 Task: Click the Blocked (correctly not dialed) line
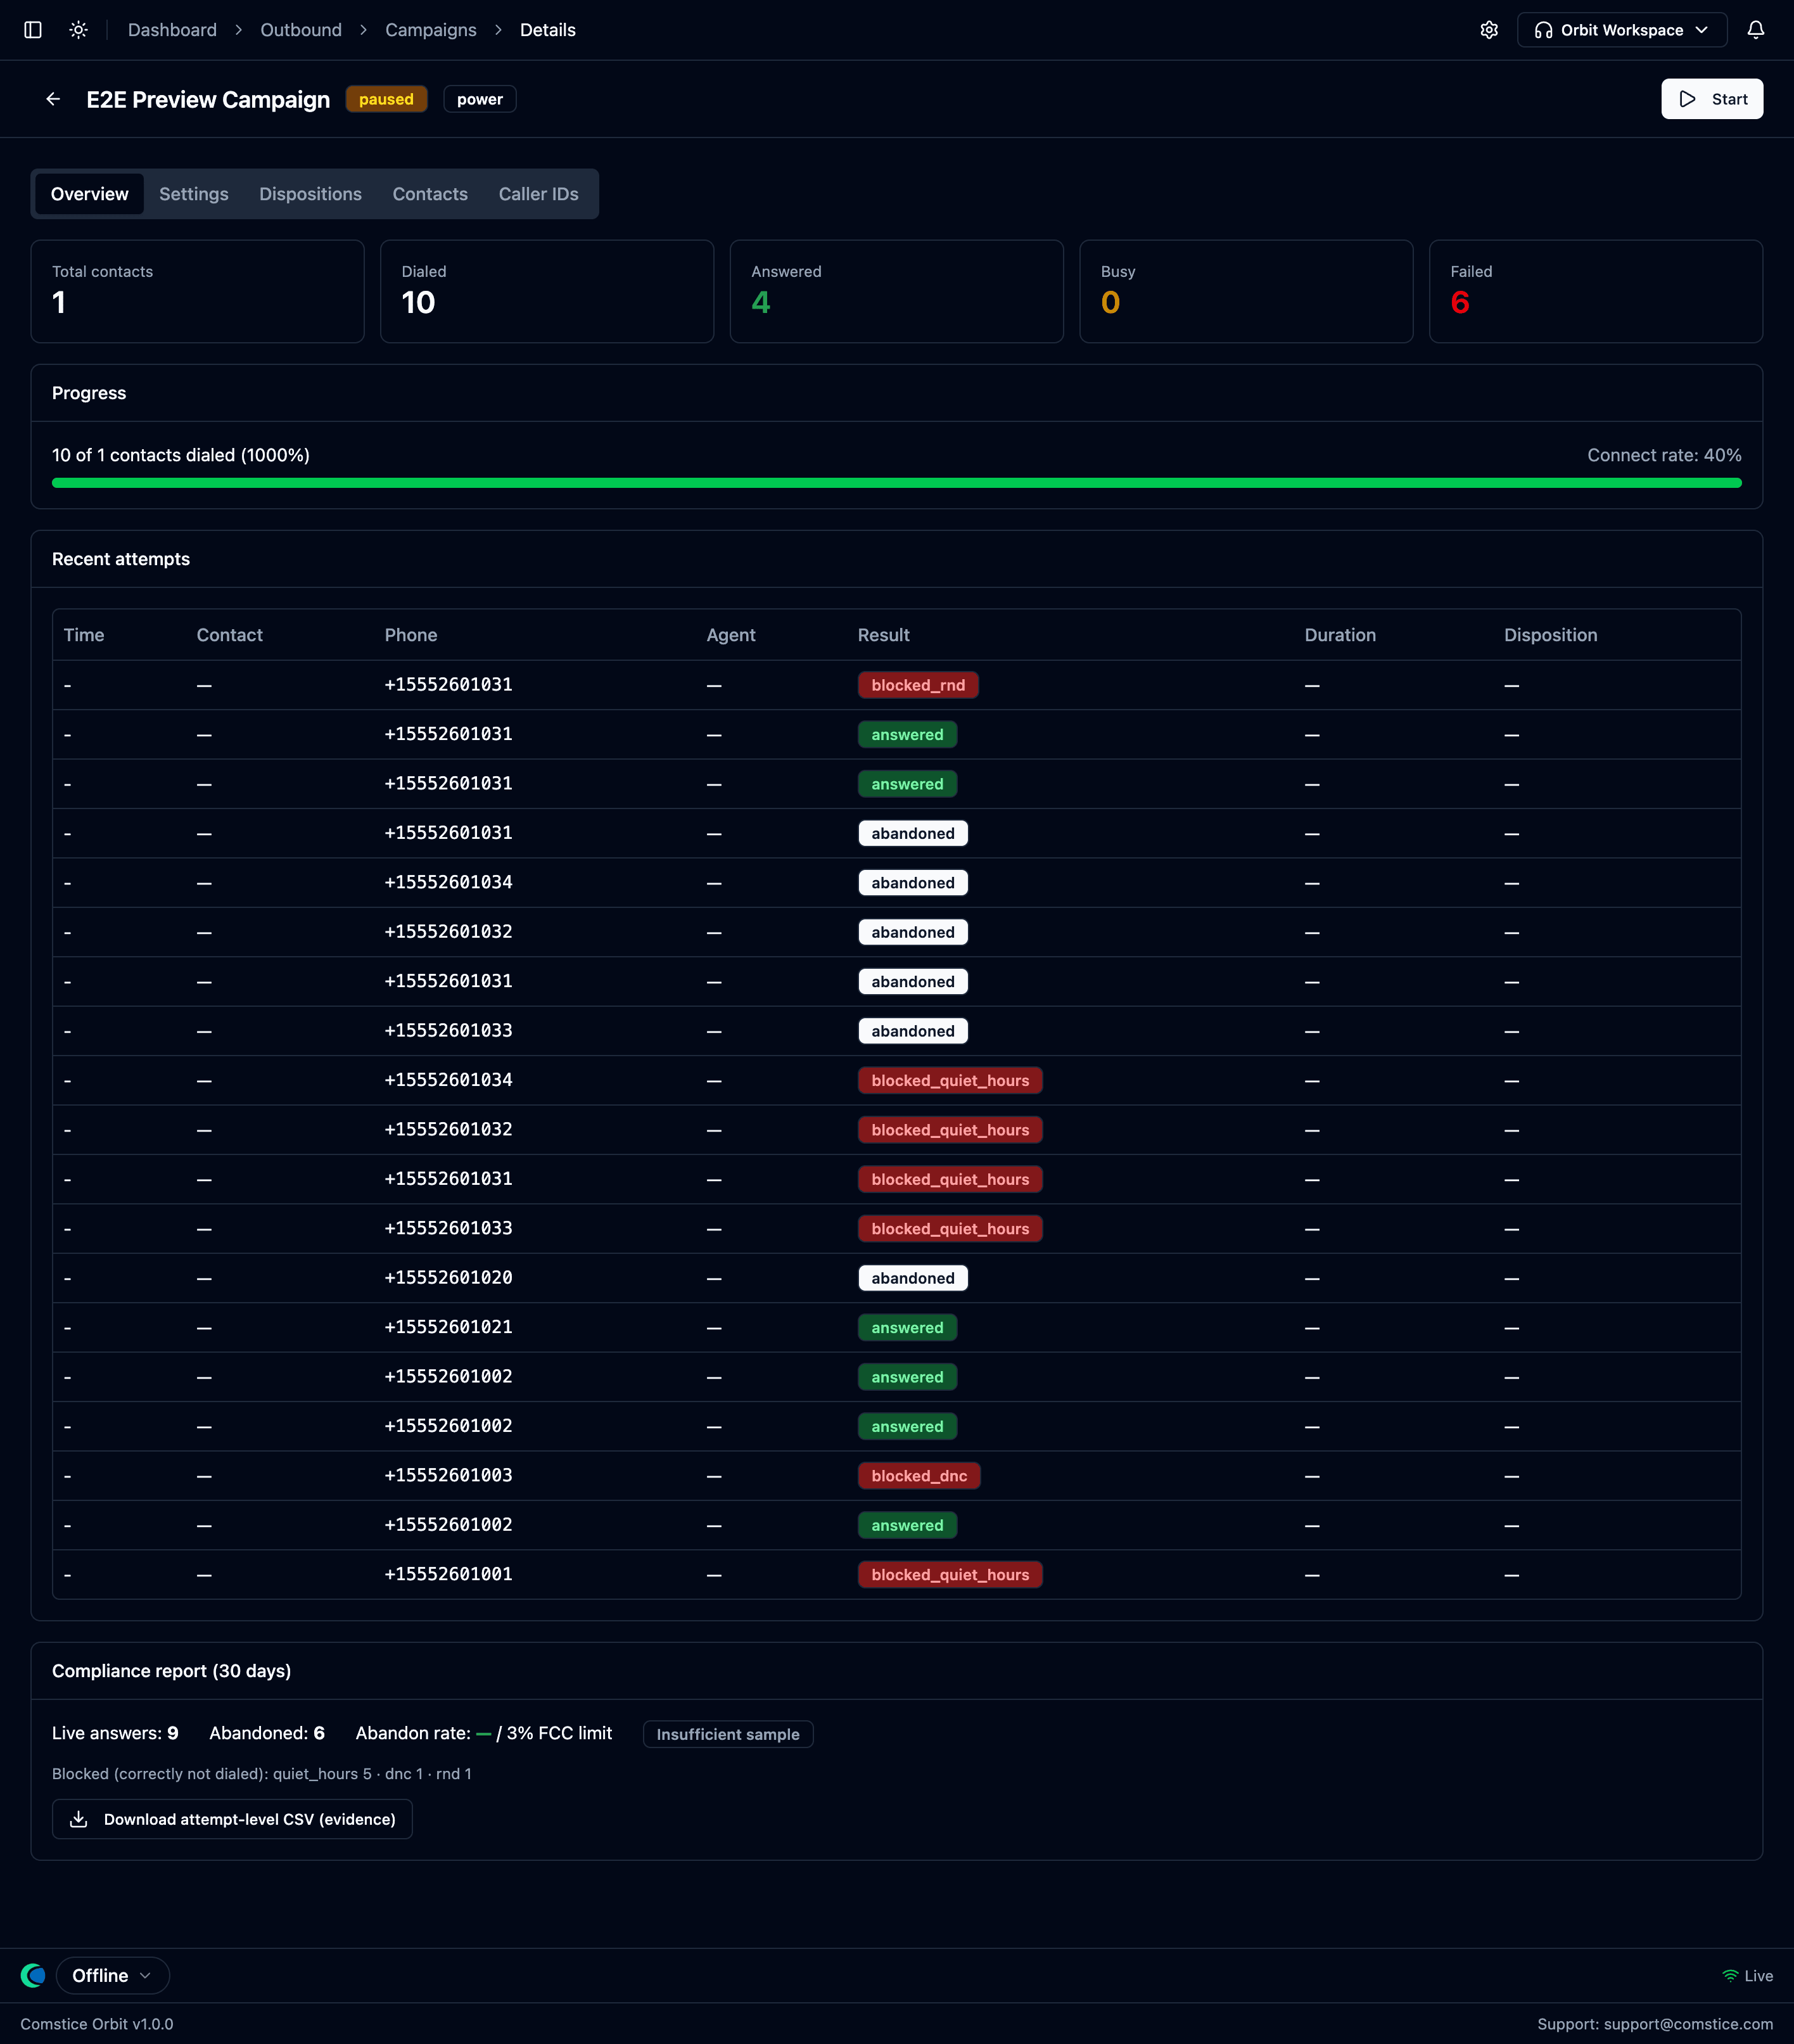click(262, 1774)
